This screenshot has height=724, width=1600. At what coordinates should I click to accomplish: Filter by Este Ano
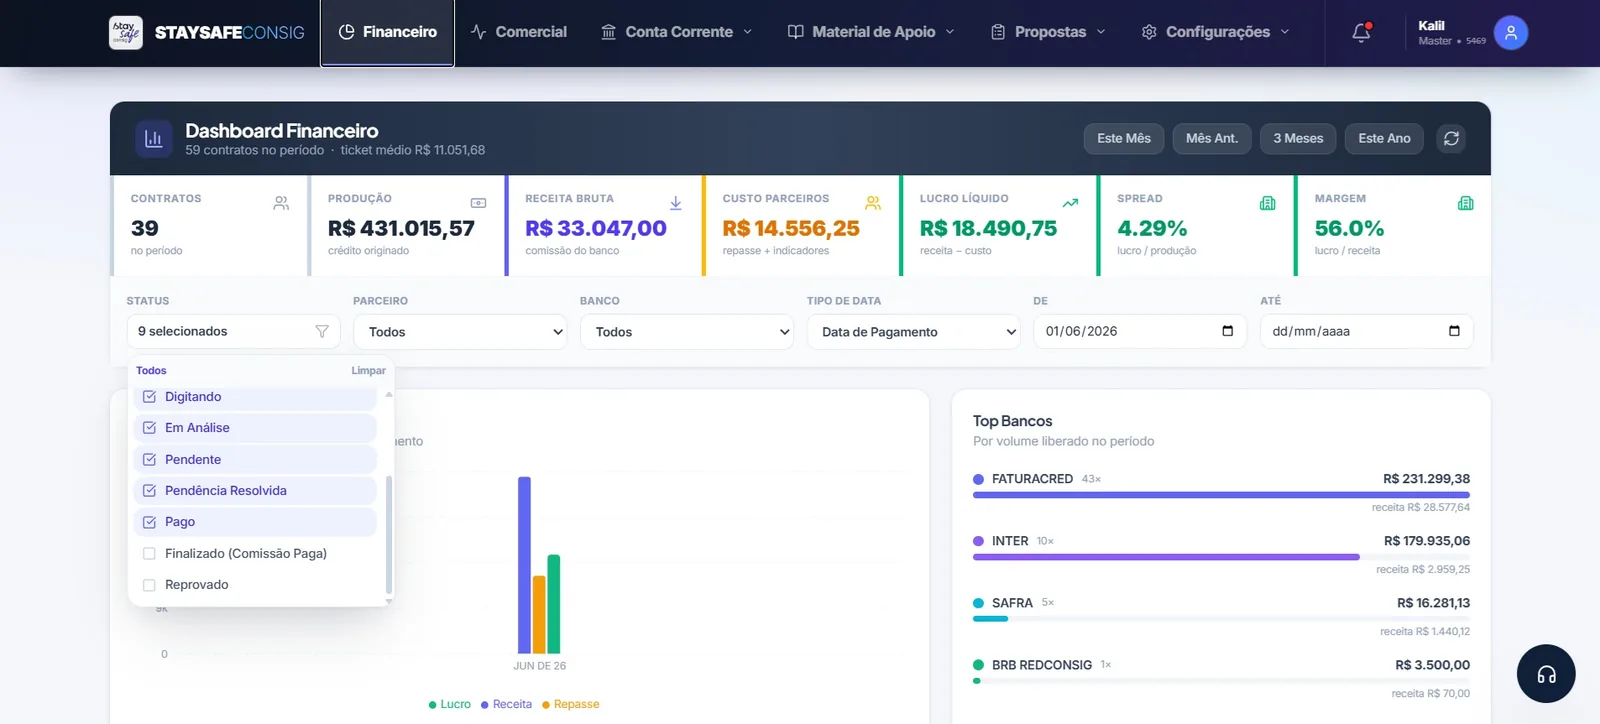(x=1384, y=138)
